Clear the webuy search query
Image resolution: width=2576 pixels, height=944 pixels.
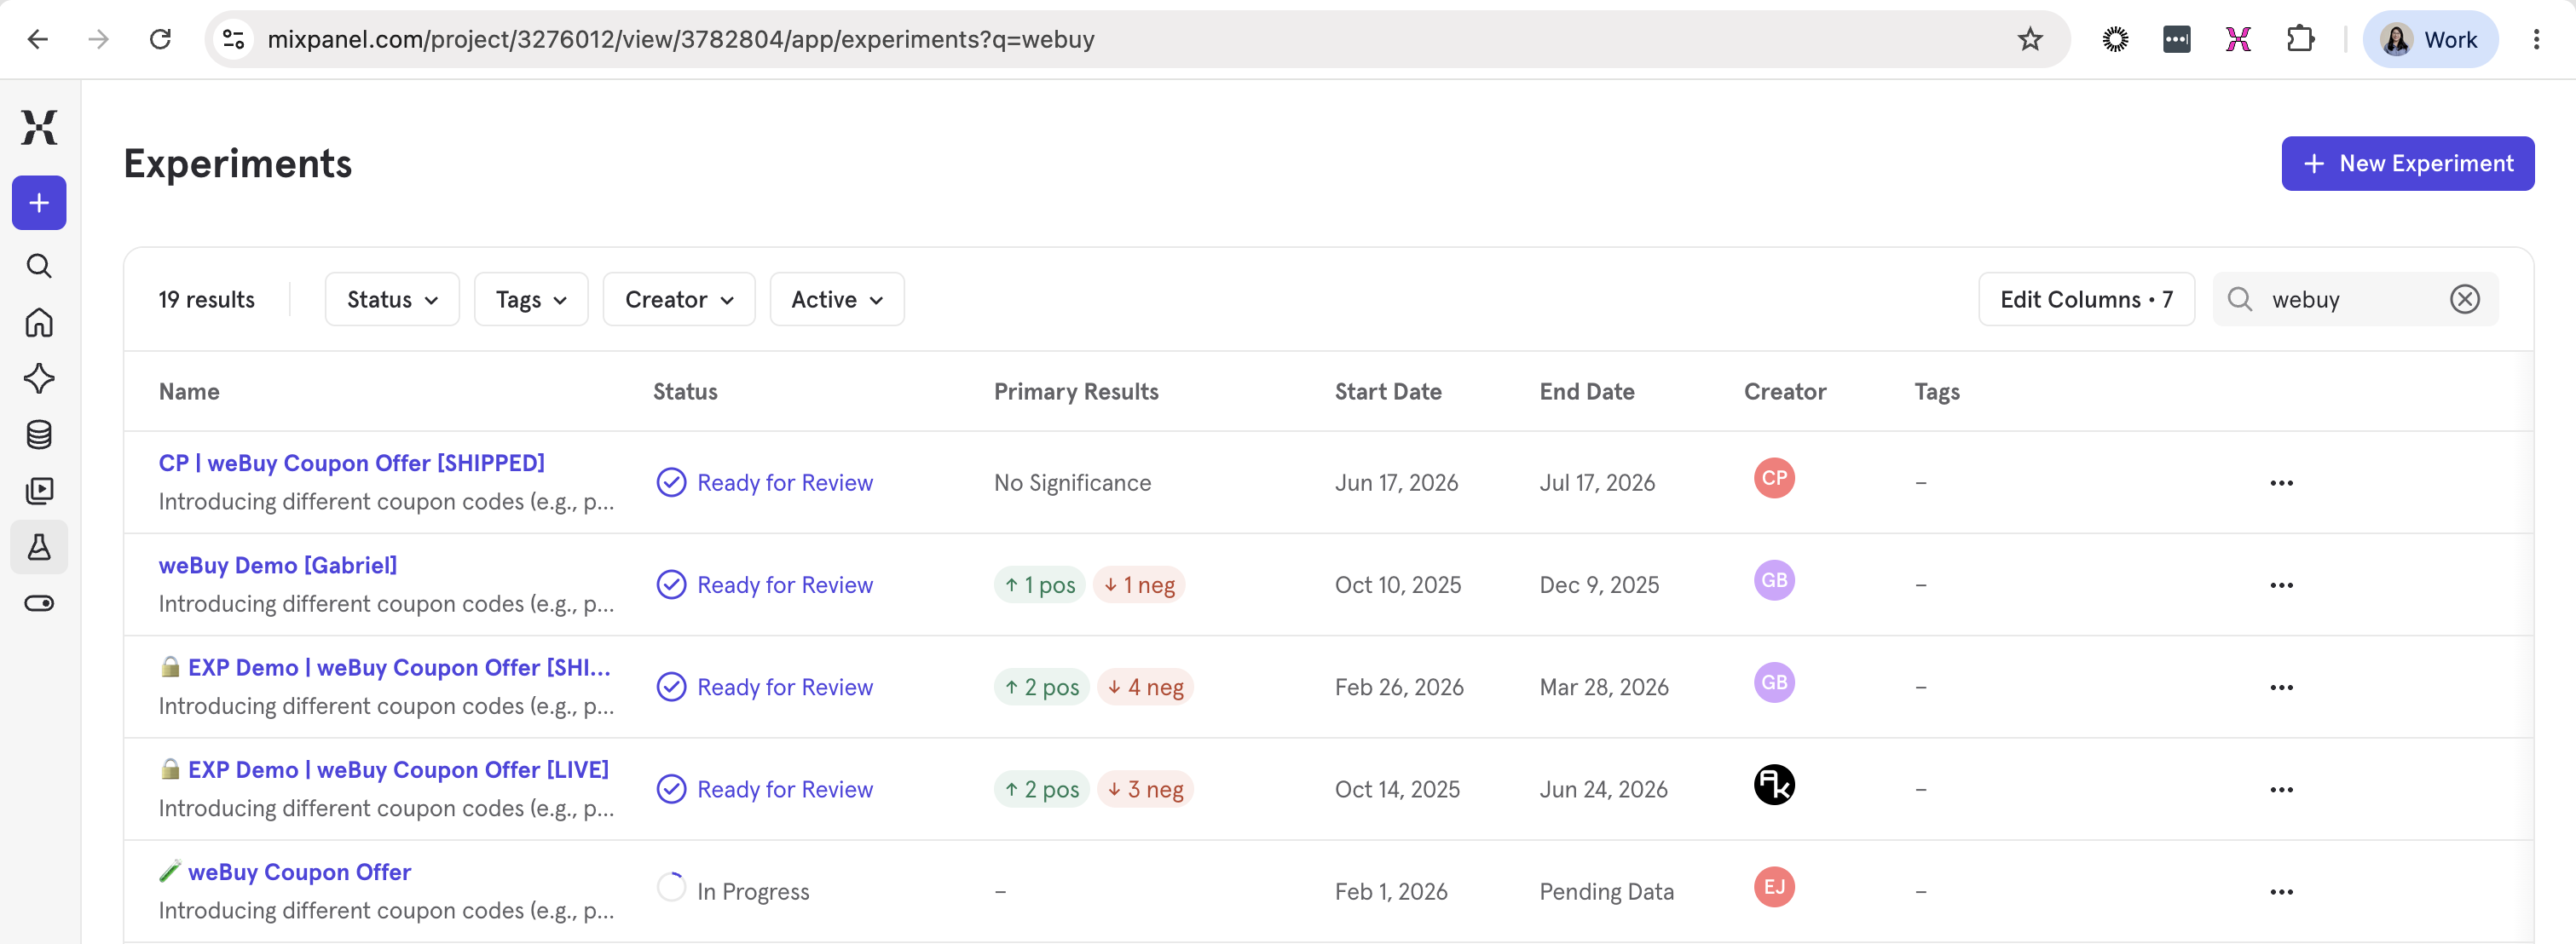click(2464, 299)
